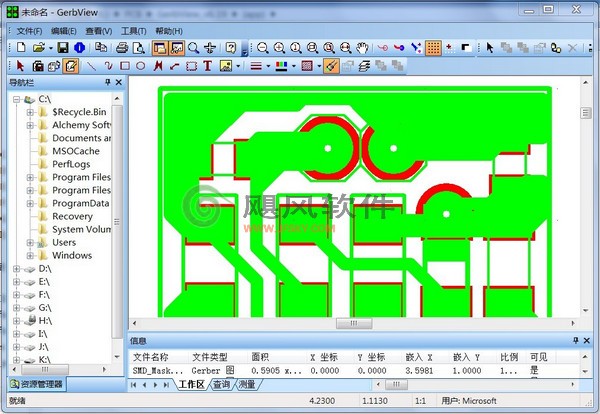
Task: Click the Zoom 1:1 magnifier icon
Action: pos(296,47)
